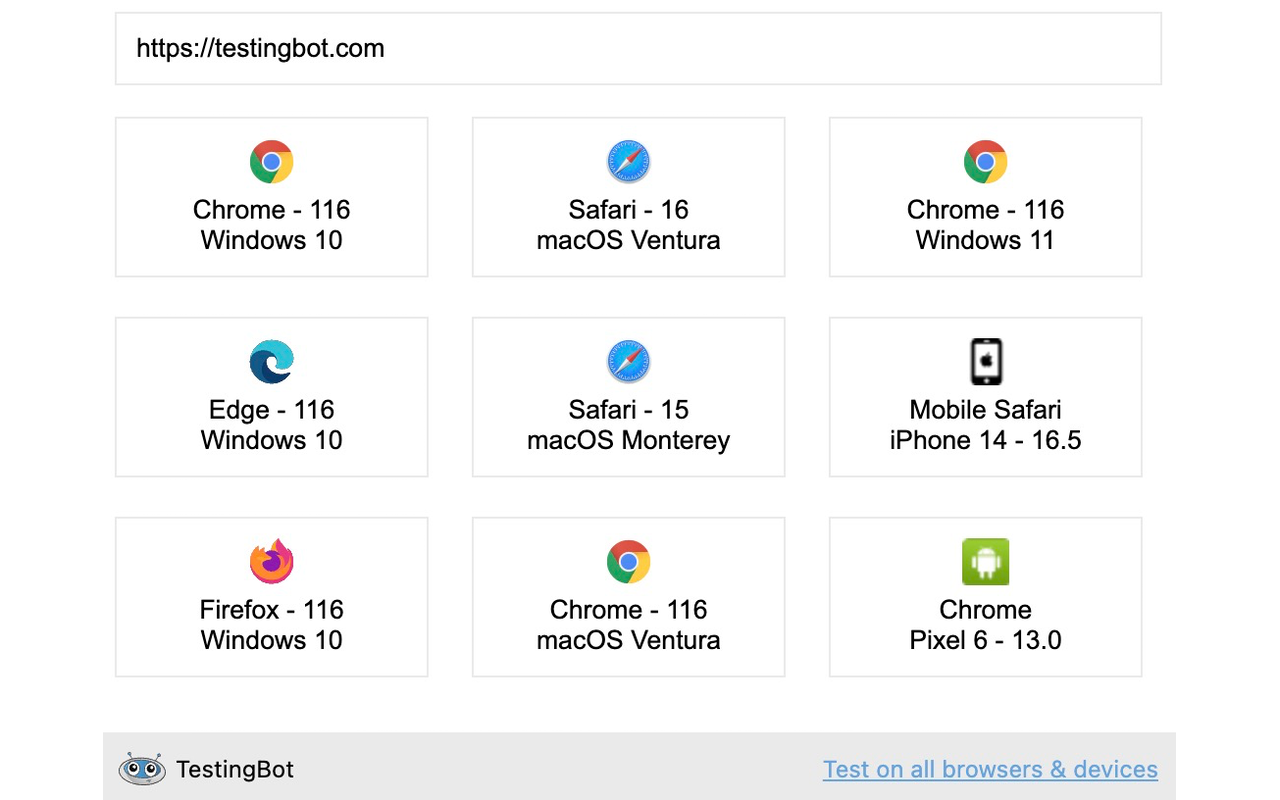Start Chrome on Pixel 6 test
The image size is (1280, 800).
point(985,597)
